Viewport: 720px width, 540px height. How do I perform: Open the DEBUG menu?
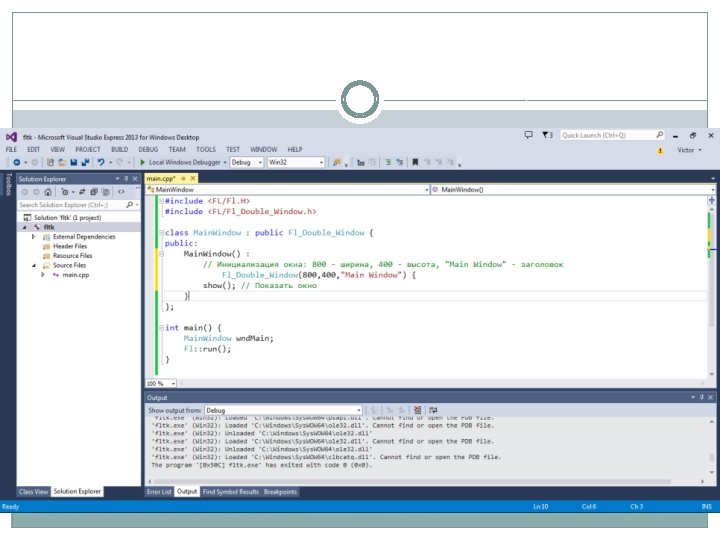click(148, 150)
